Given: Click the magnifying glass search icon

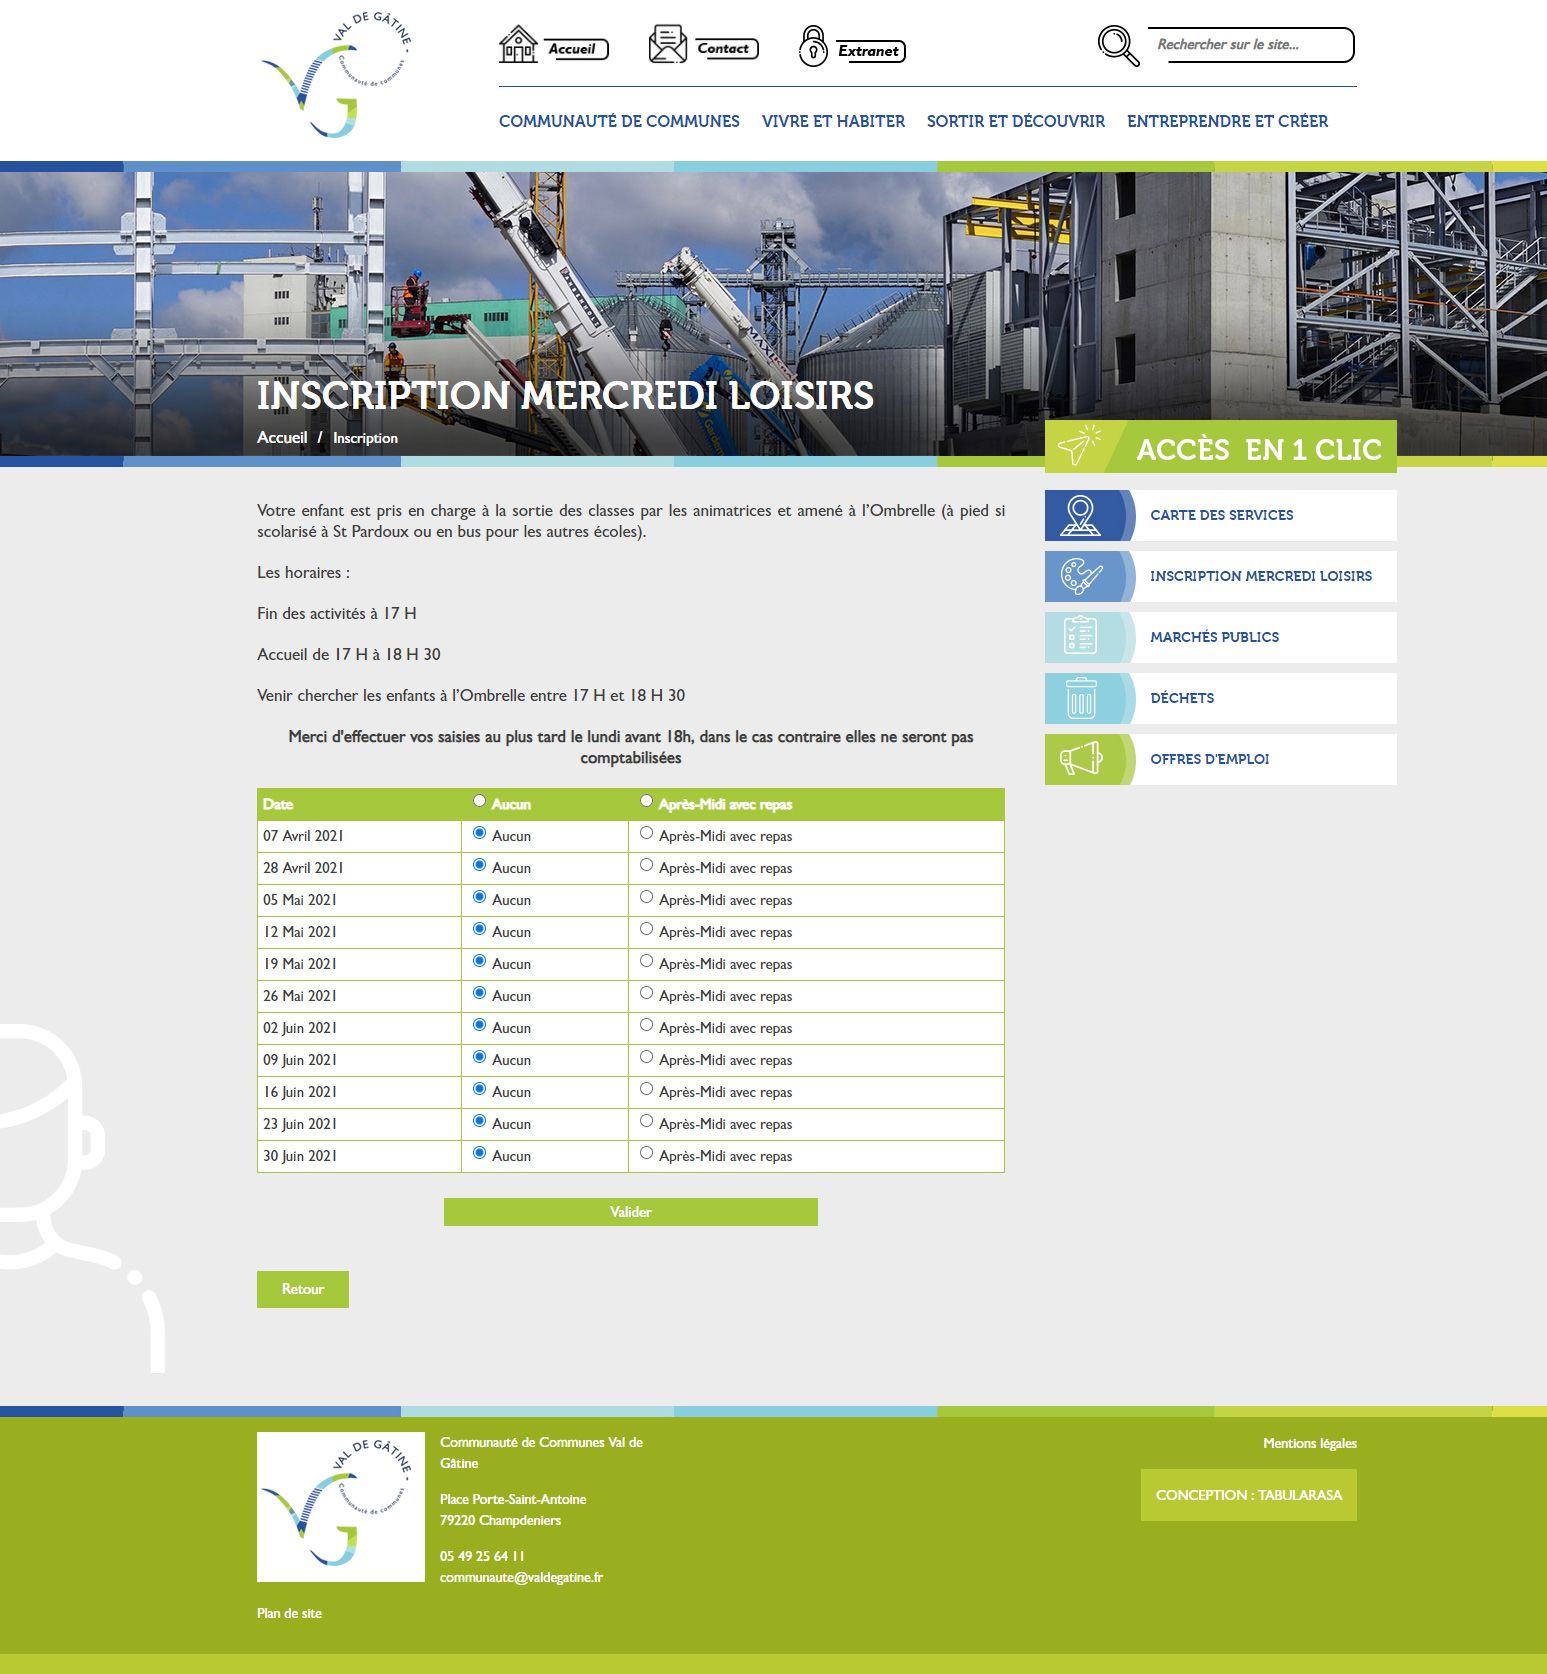Looking at the screenshot, I should 1117,46.
